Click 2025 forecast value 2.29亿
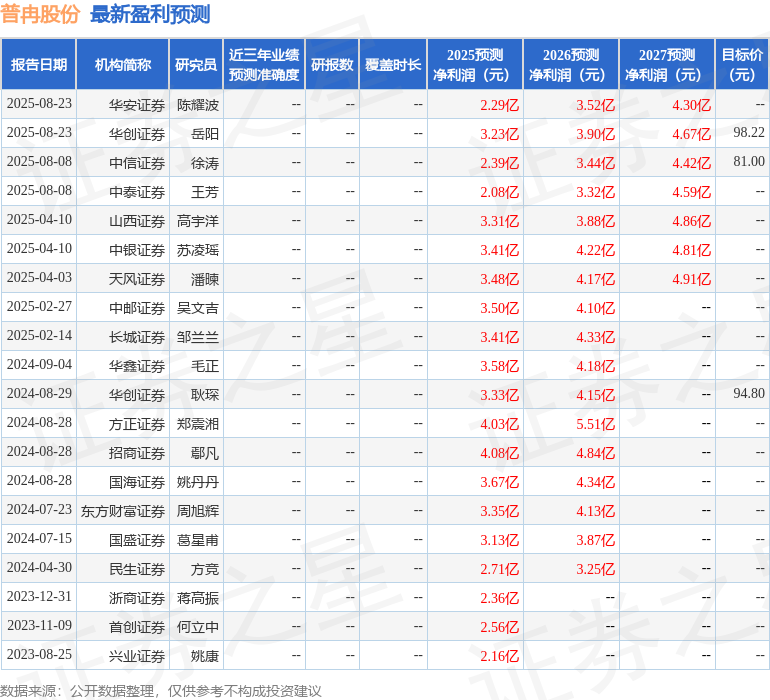The image size is (770, 700). 499,105
